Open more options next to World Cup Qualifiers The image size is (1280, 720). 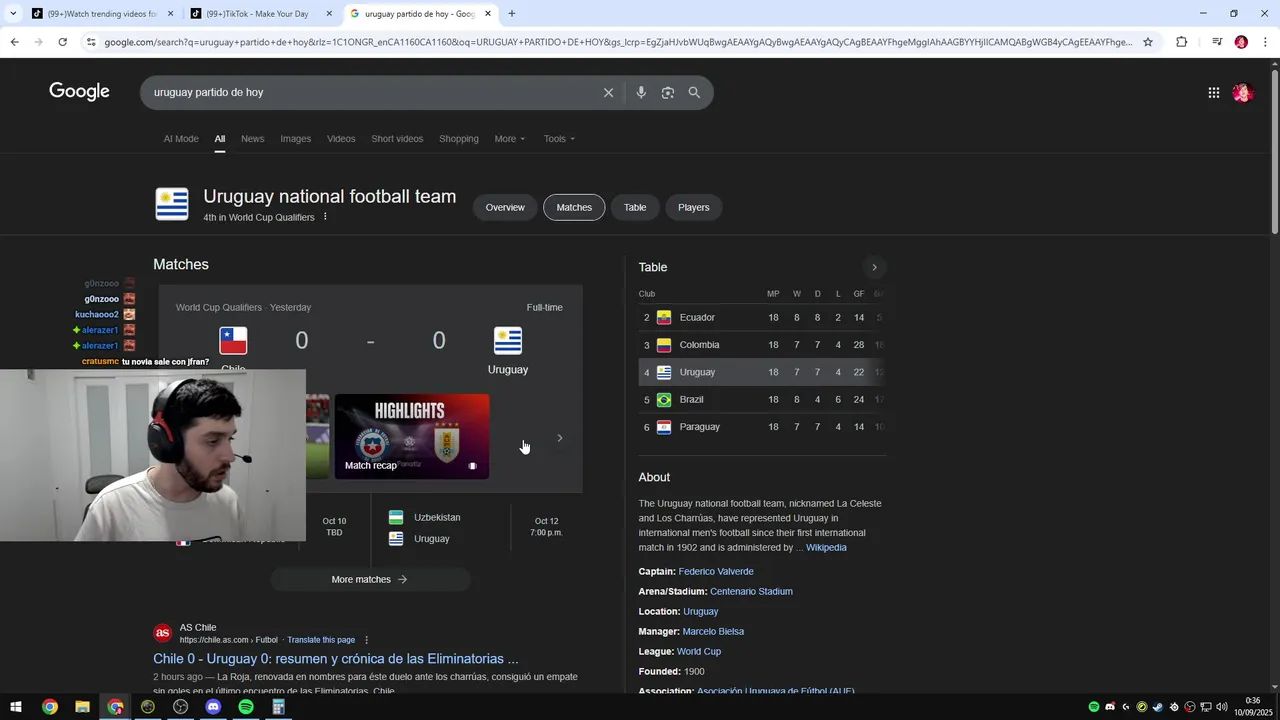[325, 217]
